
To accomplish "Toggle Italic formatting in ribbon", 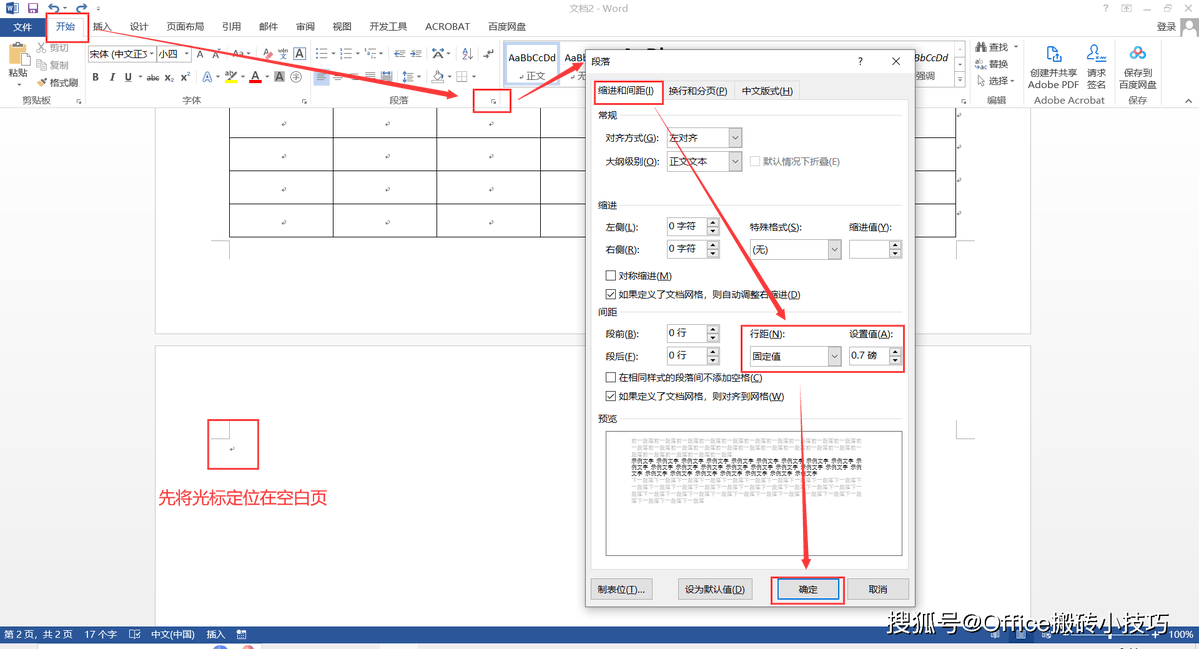I will (112, 76).
